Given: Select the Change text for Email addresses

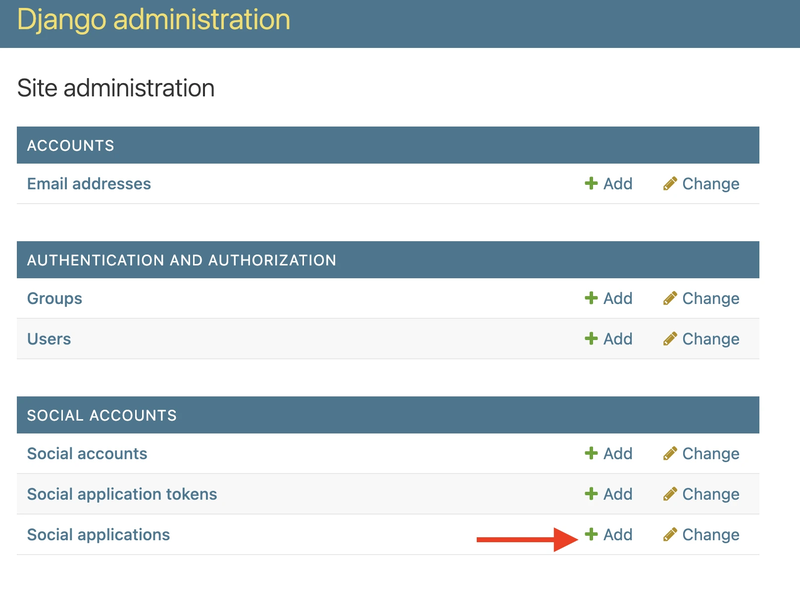Looking at the screenshot, I should (711, 184).
